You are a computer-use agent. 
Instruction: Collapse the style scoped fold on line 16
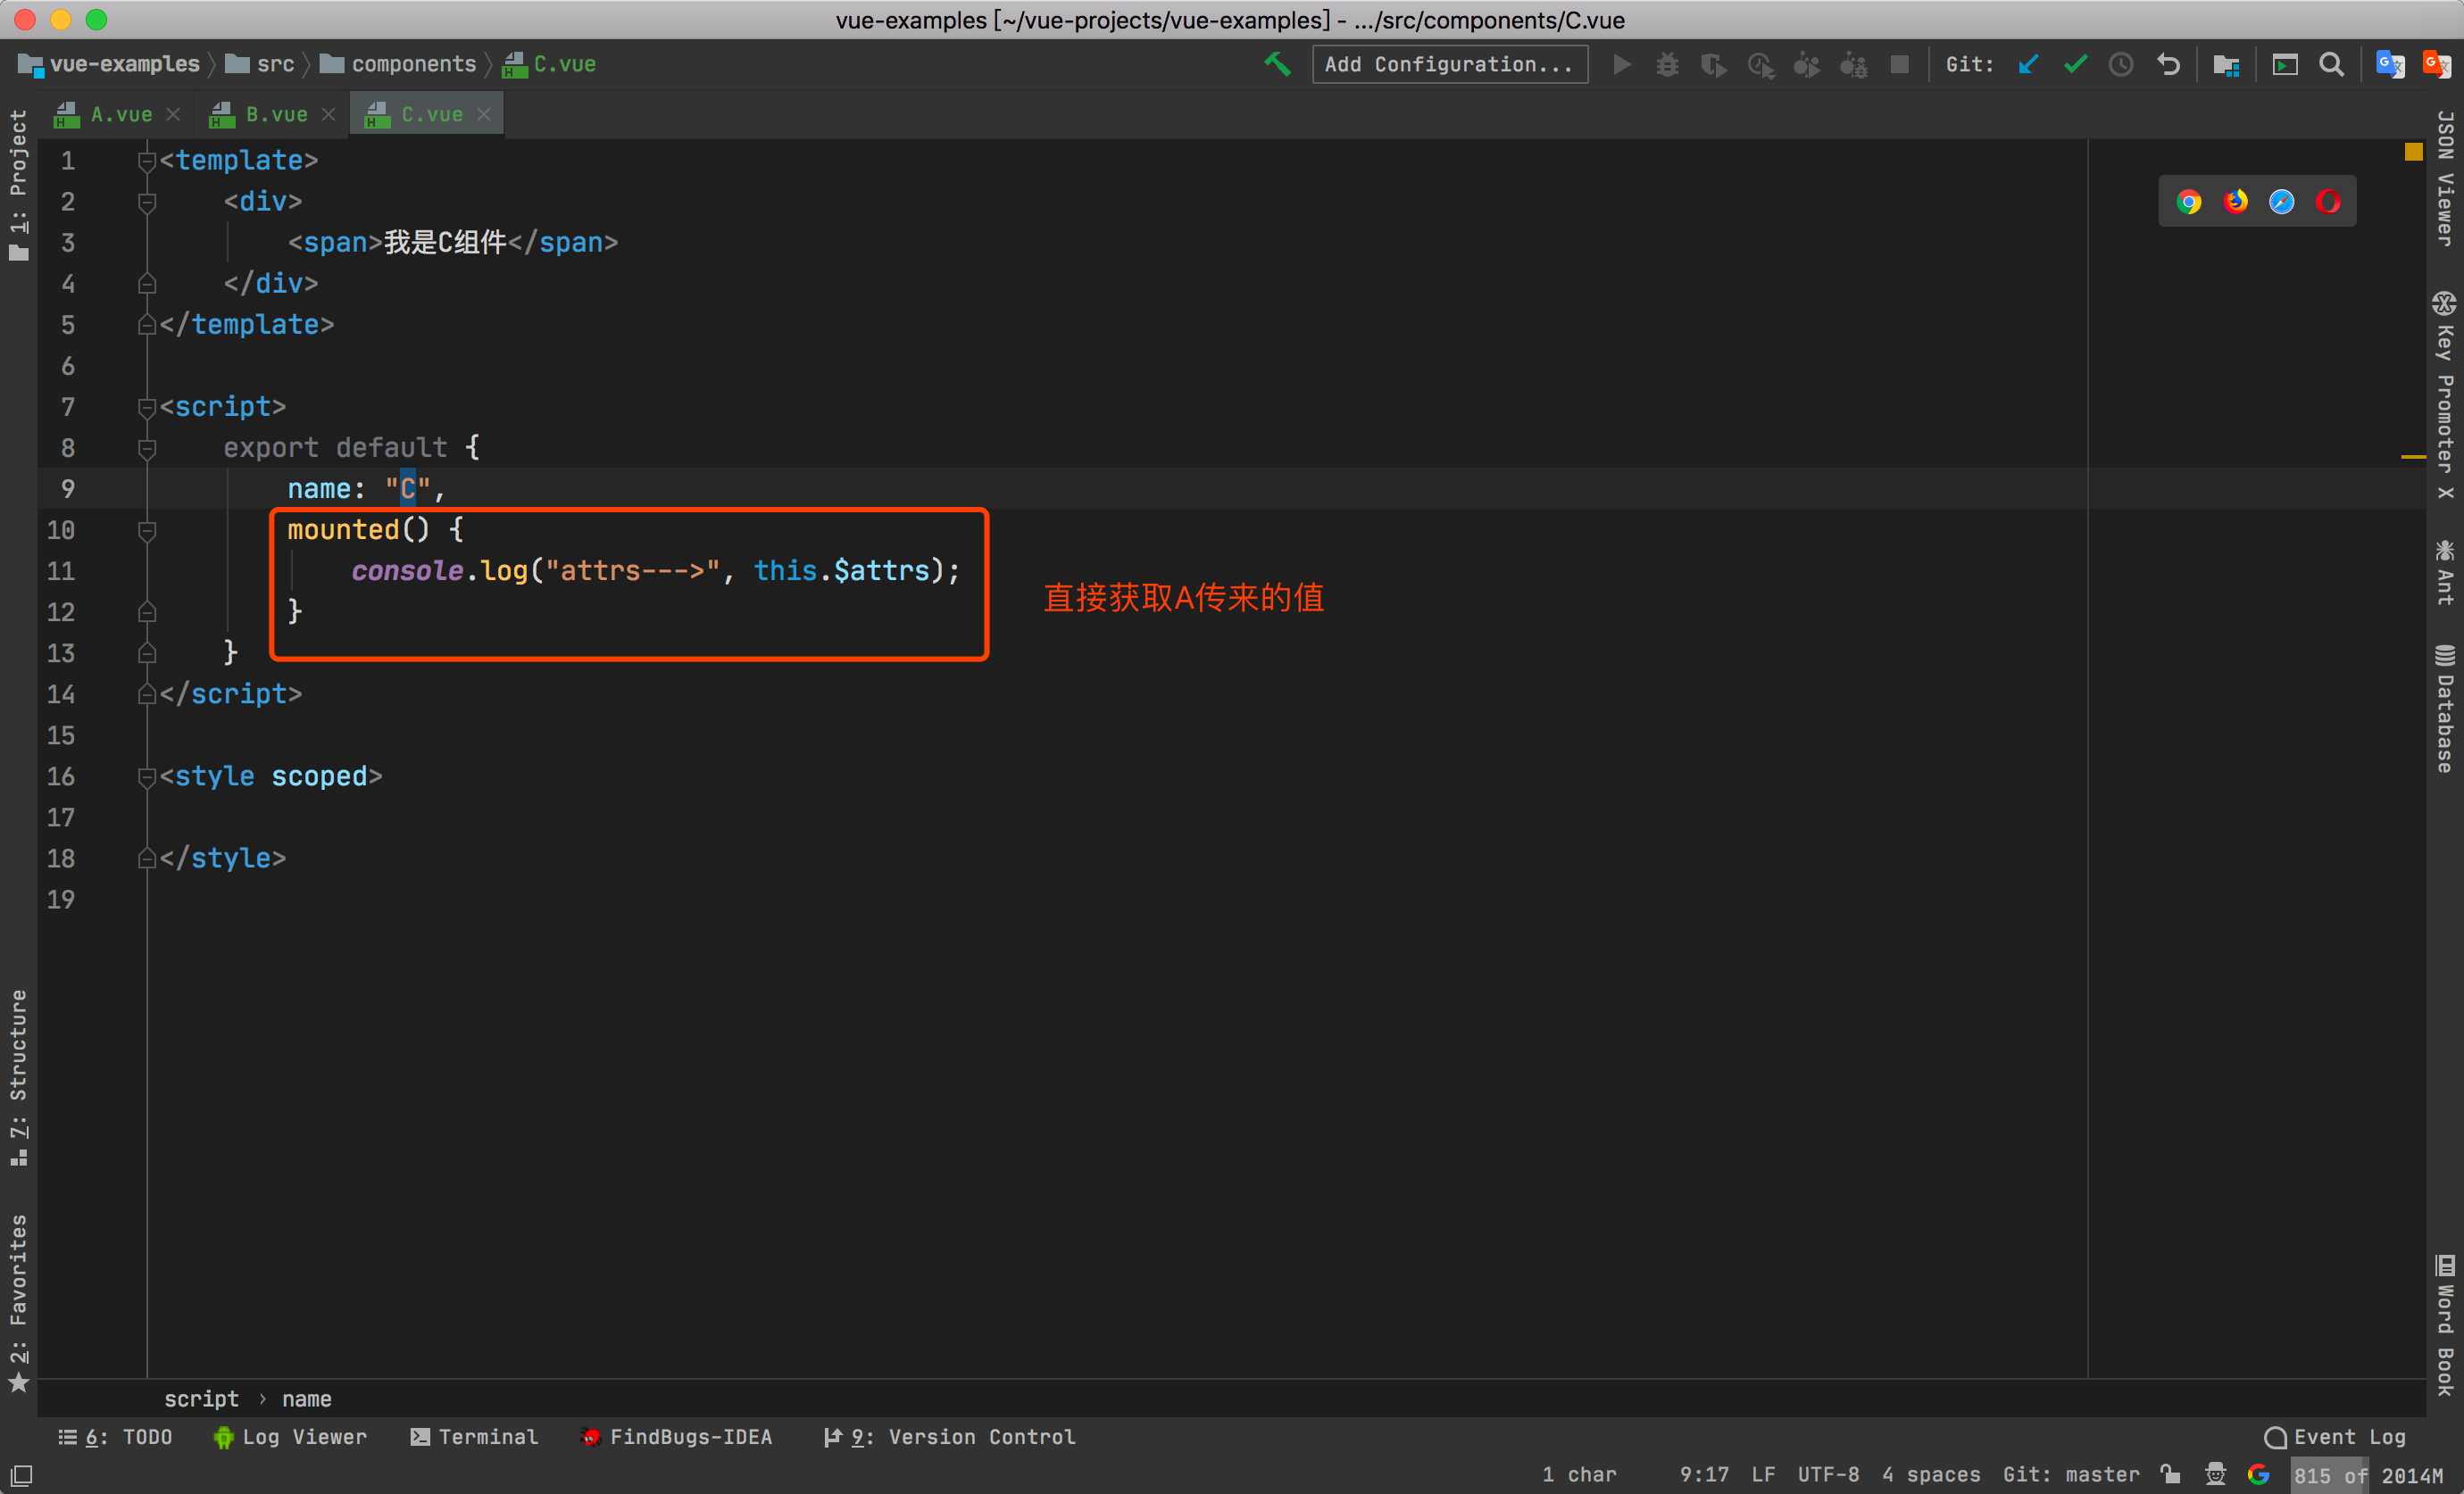[147, 777]
